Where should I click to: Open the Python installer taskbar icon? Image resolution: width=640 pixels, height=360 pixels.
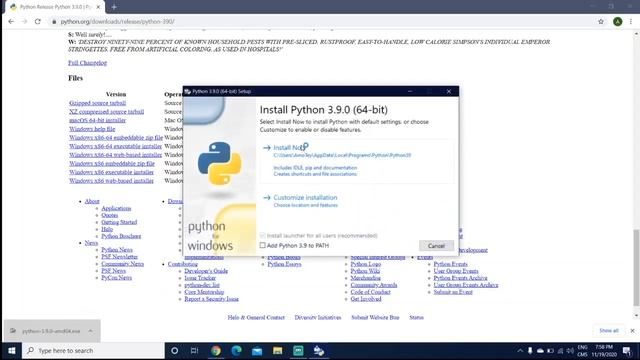point(319,351)
